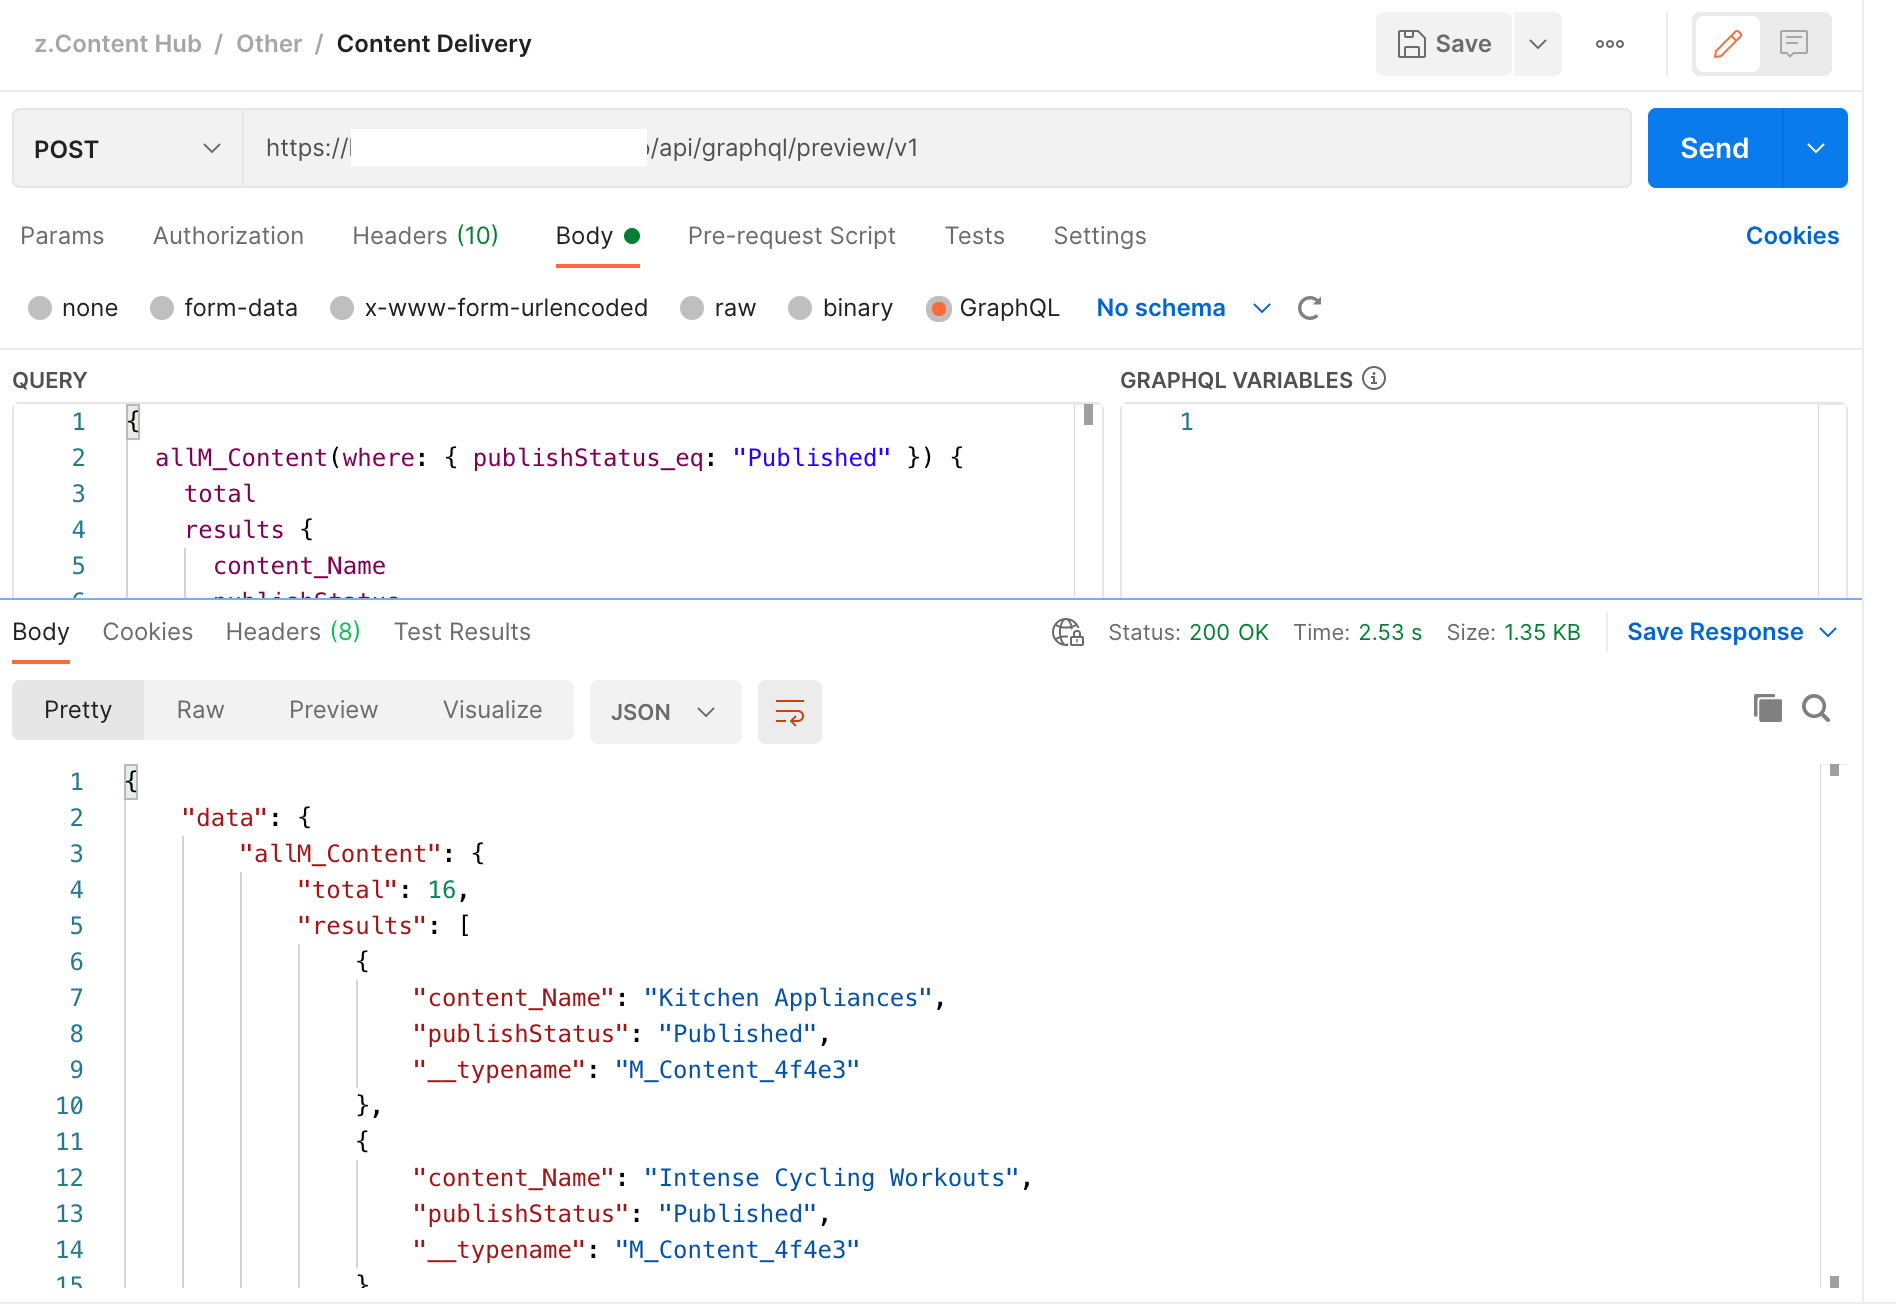Expand the Save options arrow

(1538, 44)
